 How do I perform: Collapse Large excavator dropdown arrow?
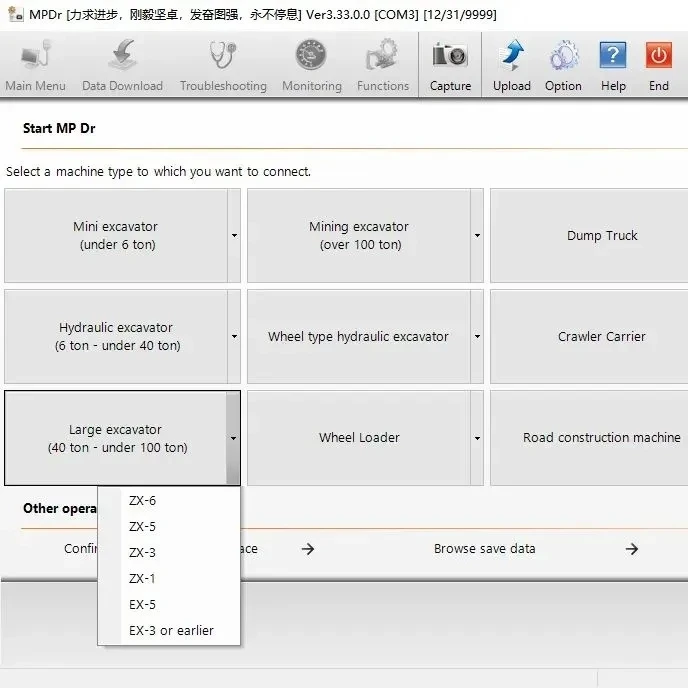pyautogui.click(x=233, y=438)
